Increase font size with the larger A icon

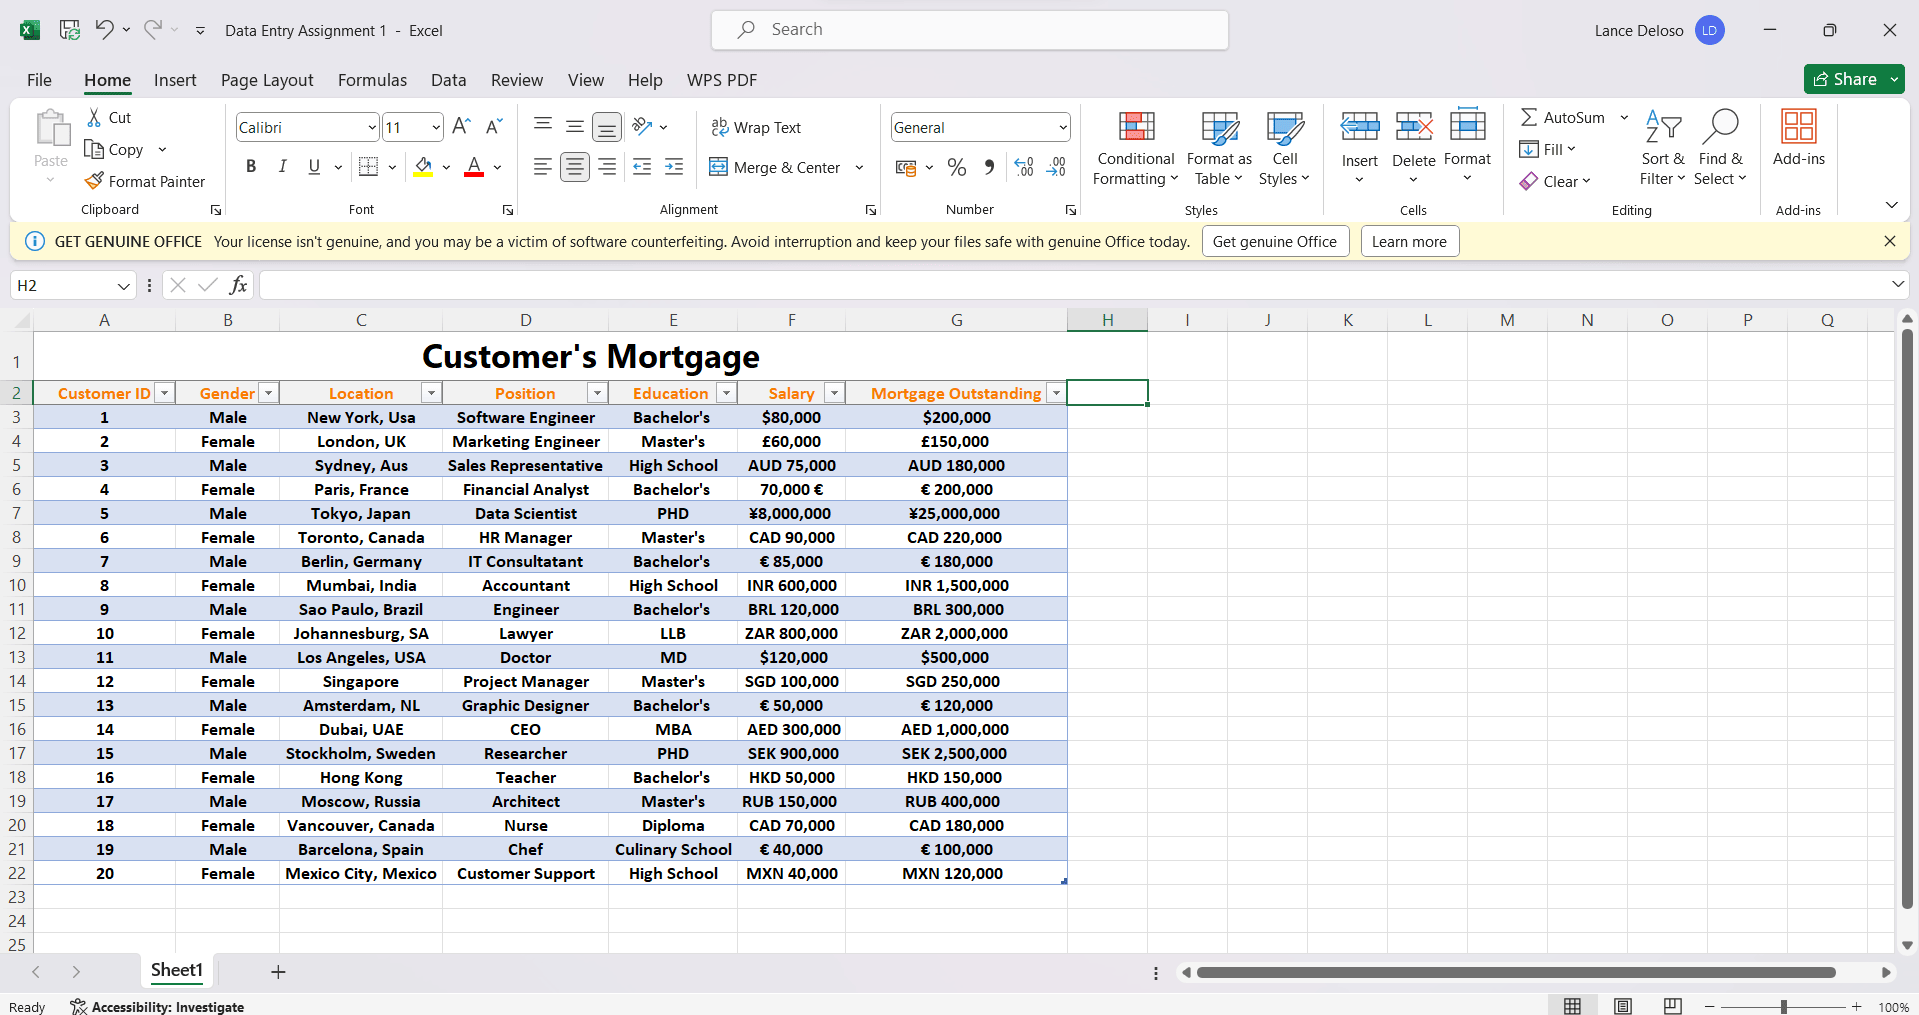[x=461, y=126]
